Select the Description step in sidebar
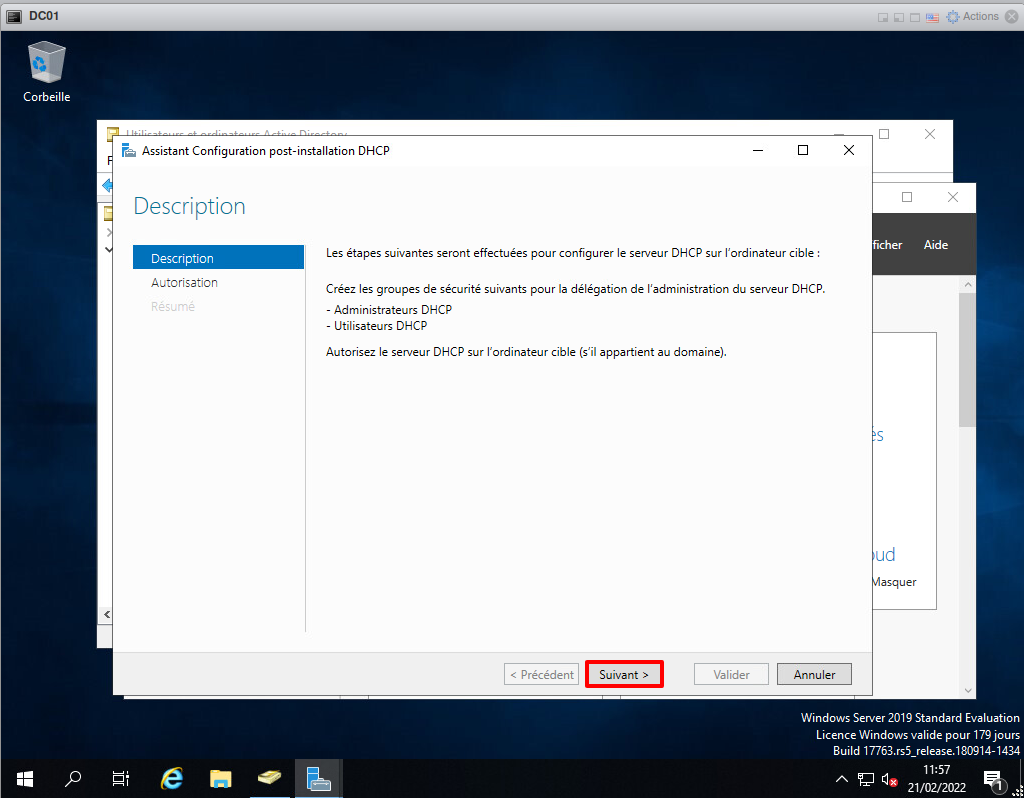1024x798 pixels. click(x=182, y=258)
